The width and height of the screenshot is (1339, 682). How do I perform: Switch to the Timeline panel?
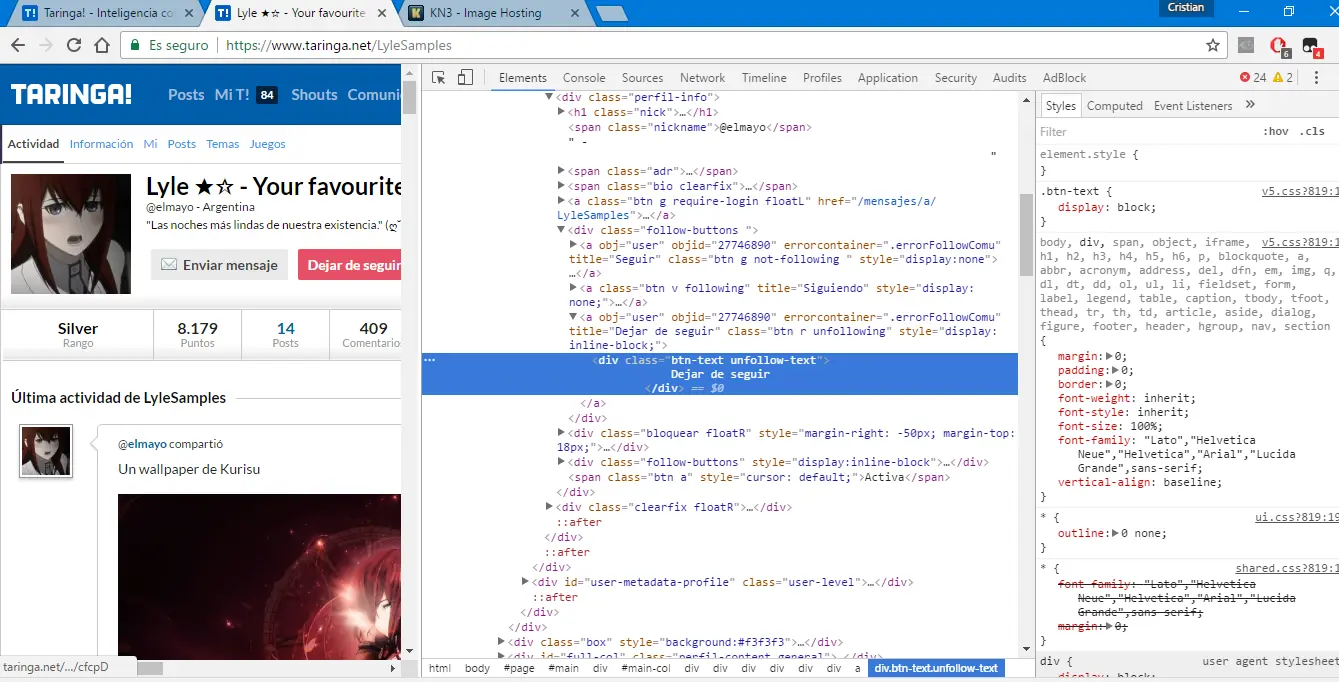(x=764, y=78)
